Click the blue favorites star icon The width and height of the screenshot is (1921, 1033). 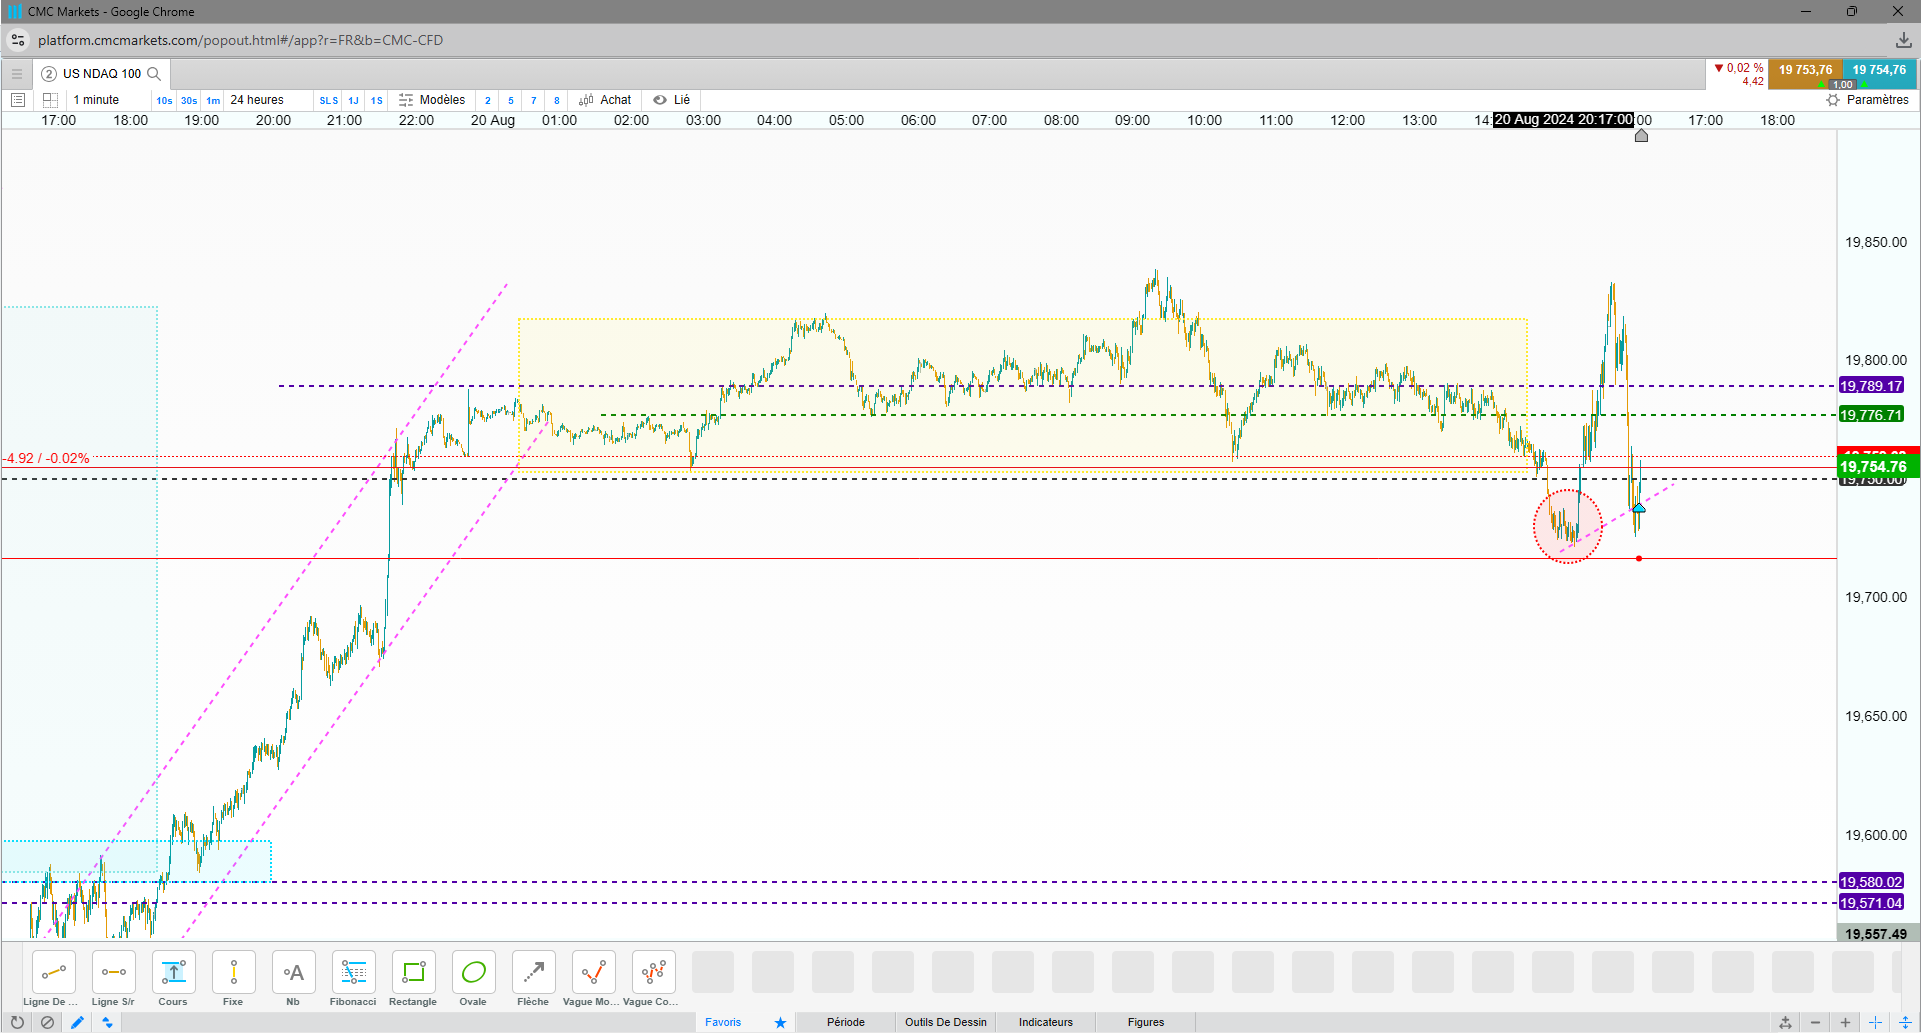[780, 1022]
